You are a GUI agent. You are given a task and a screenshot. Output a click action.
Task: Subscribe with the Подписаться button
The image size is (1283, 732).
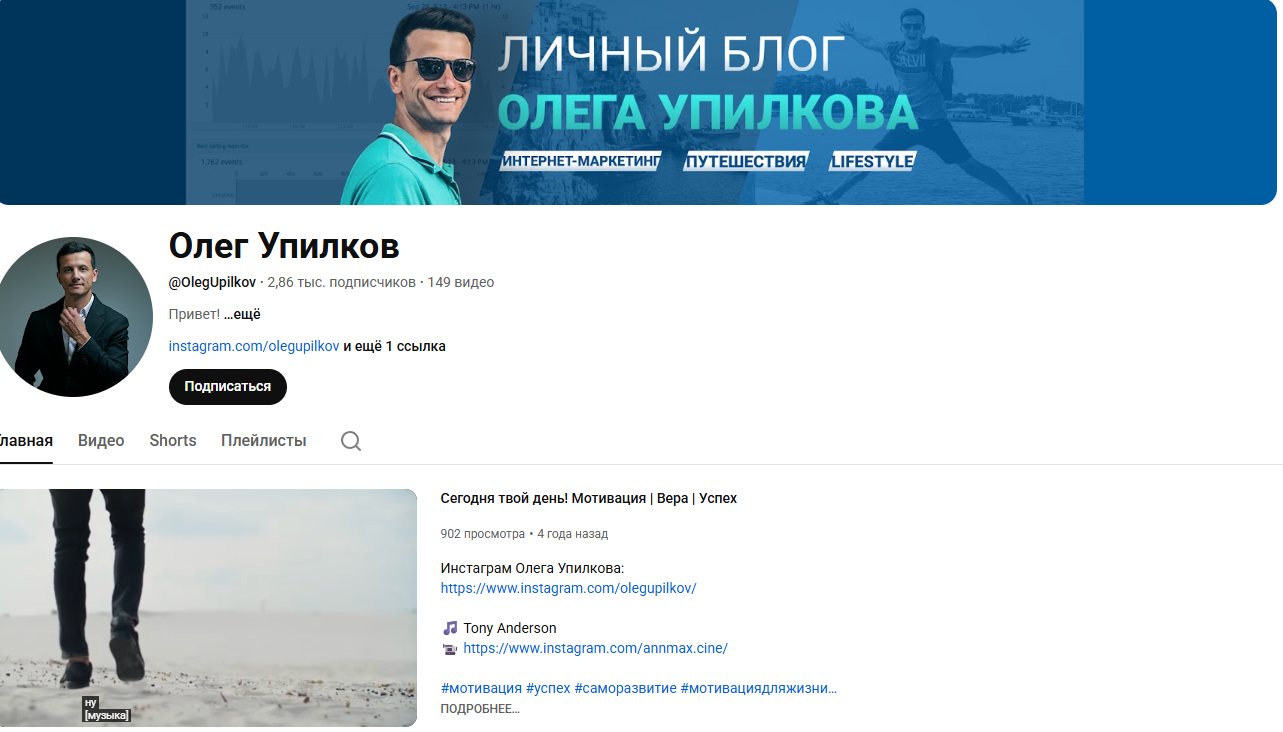pyautogui.click(x=228, y=387)
